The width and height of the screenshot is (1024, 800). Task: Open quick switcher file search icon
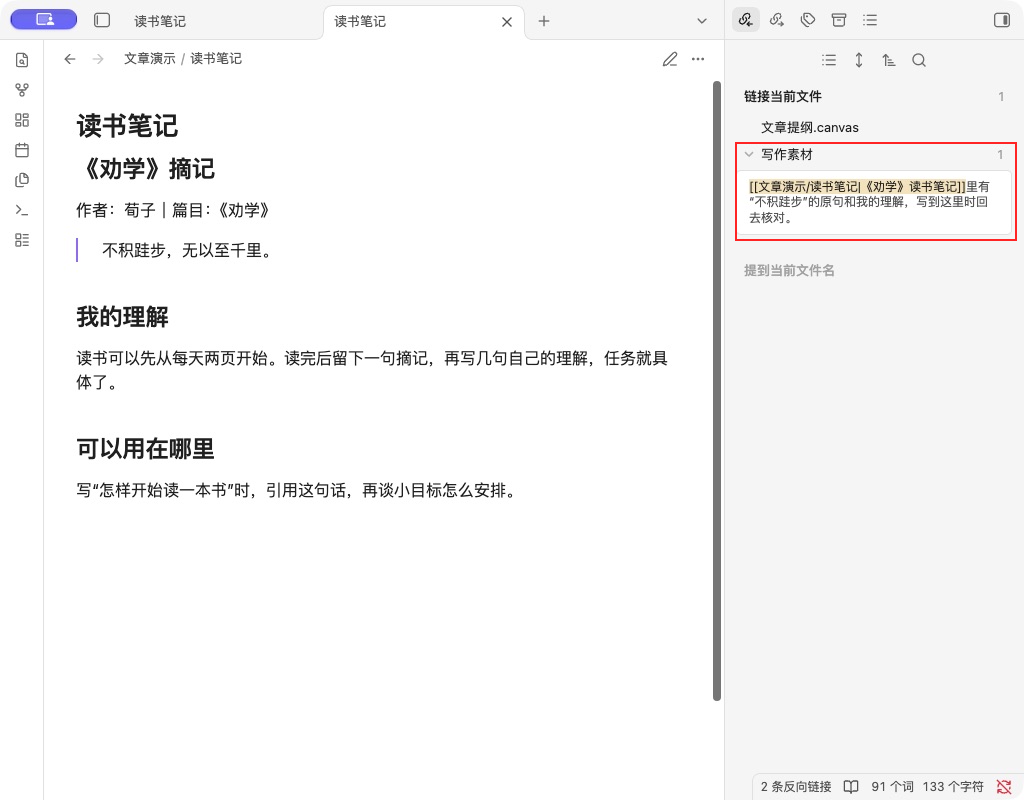(22, 60)
